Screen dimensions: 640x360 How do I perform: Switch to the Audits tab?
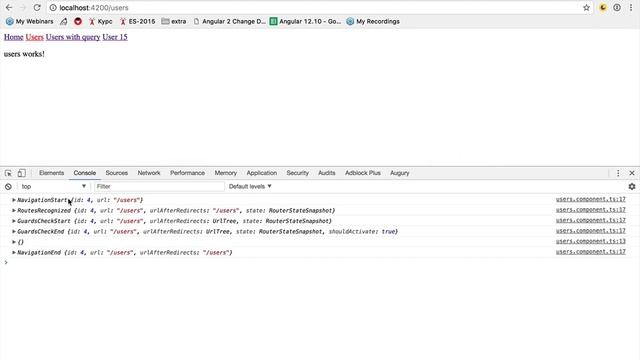327,173
